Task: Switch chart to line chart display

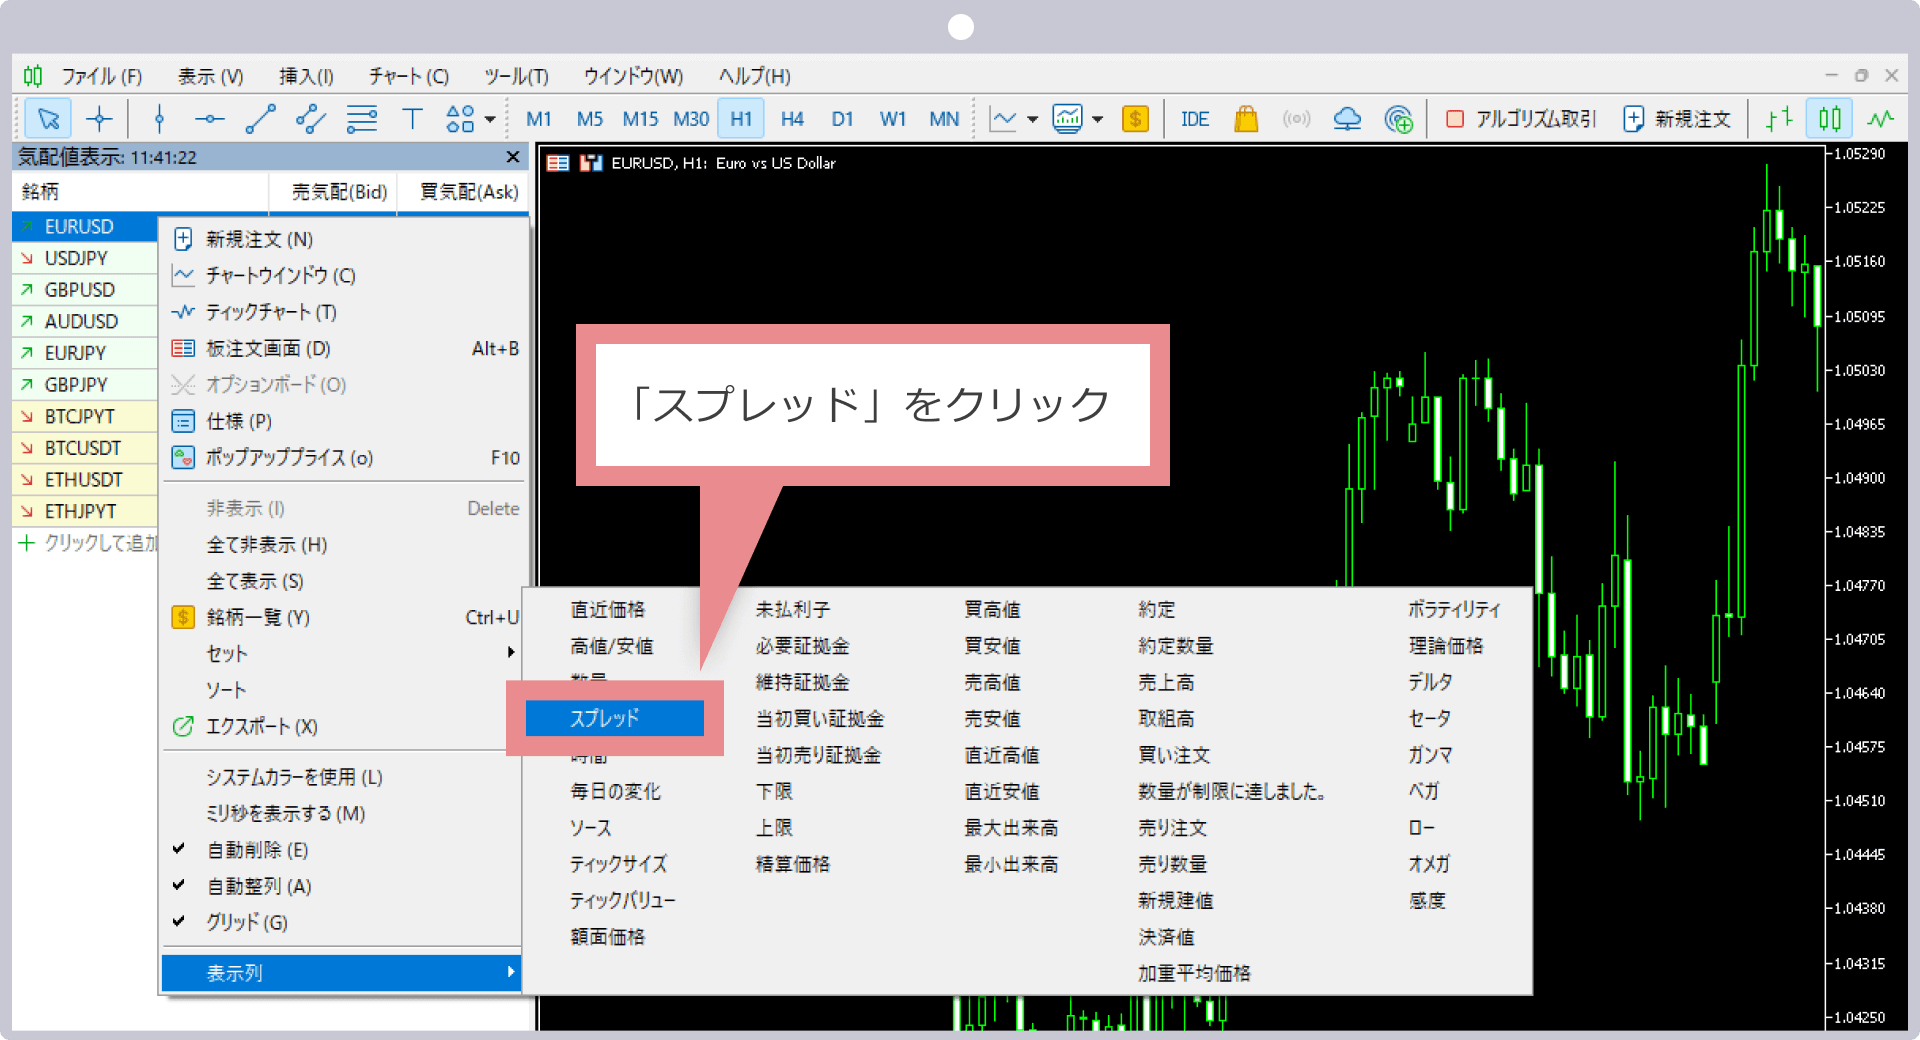Action: point(1881,118)
